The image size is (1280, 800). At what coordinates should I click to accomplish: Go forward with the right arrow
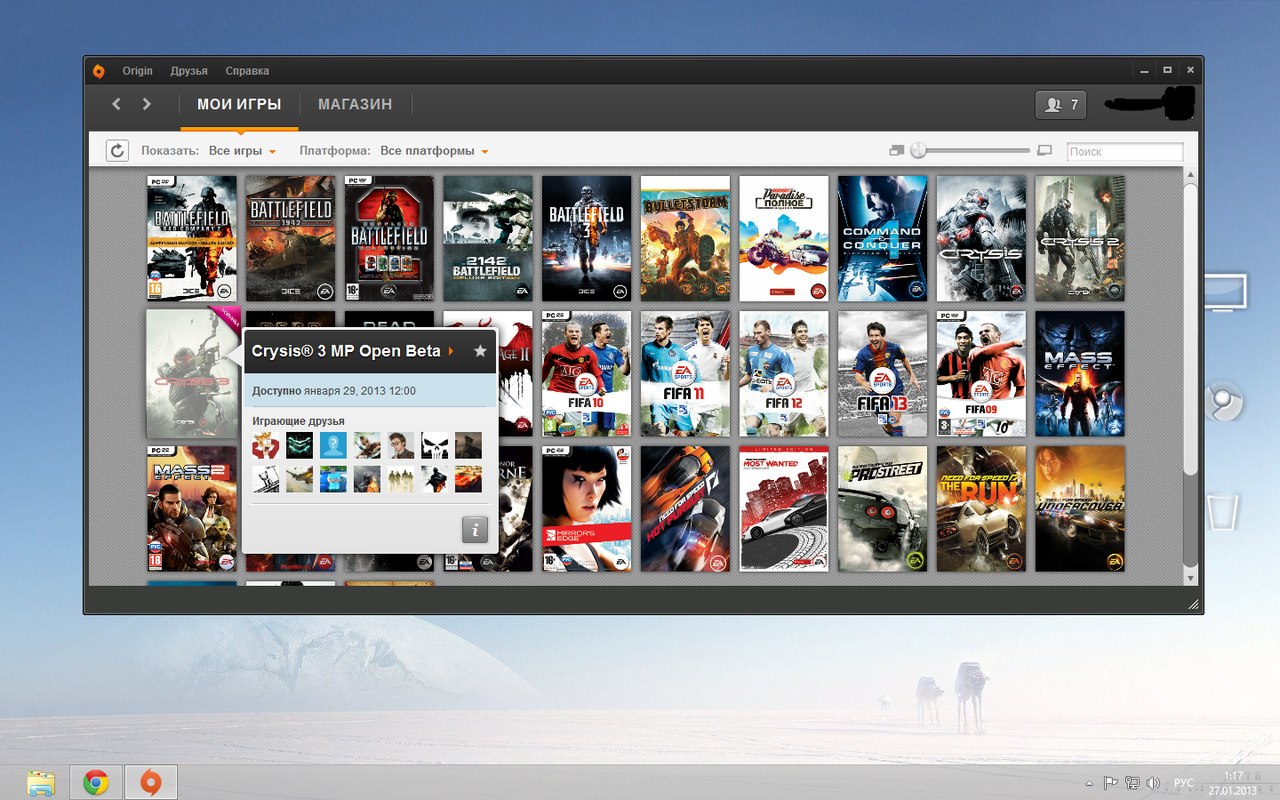[x=147, y=104]
